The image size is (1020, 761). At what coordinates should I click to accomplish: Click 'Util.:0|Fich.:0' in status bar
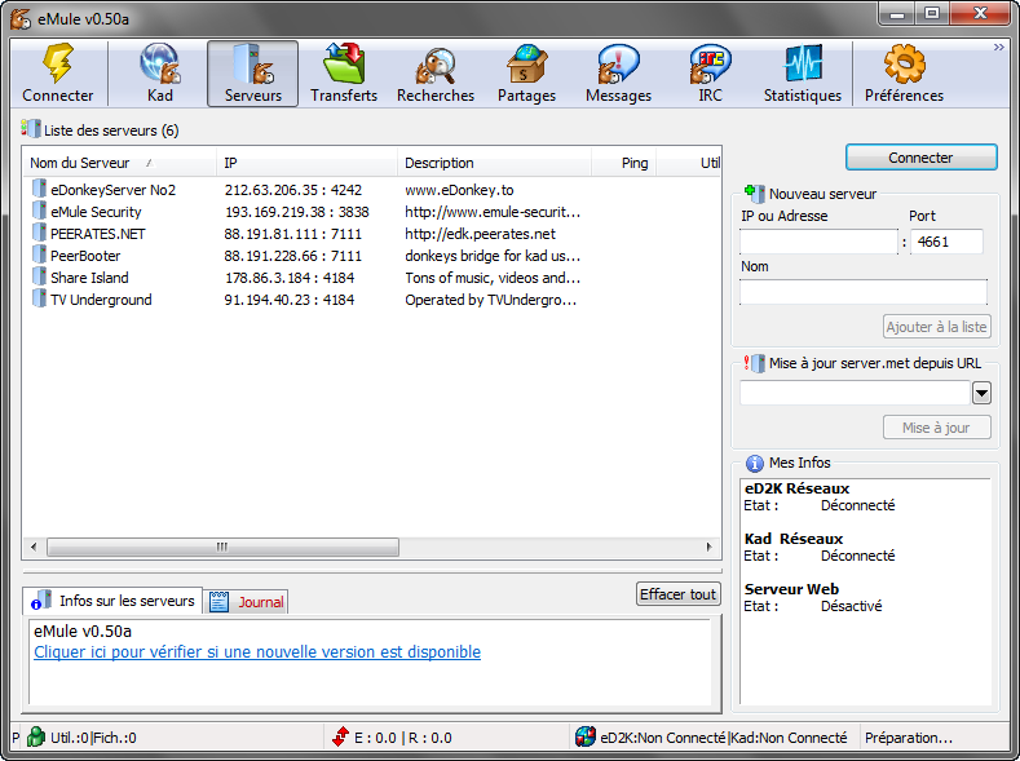[x=94, y=738]
